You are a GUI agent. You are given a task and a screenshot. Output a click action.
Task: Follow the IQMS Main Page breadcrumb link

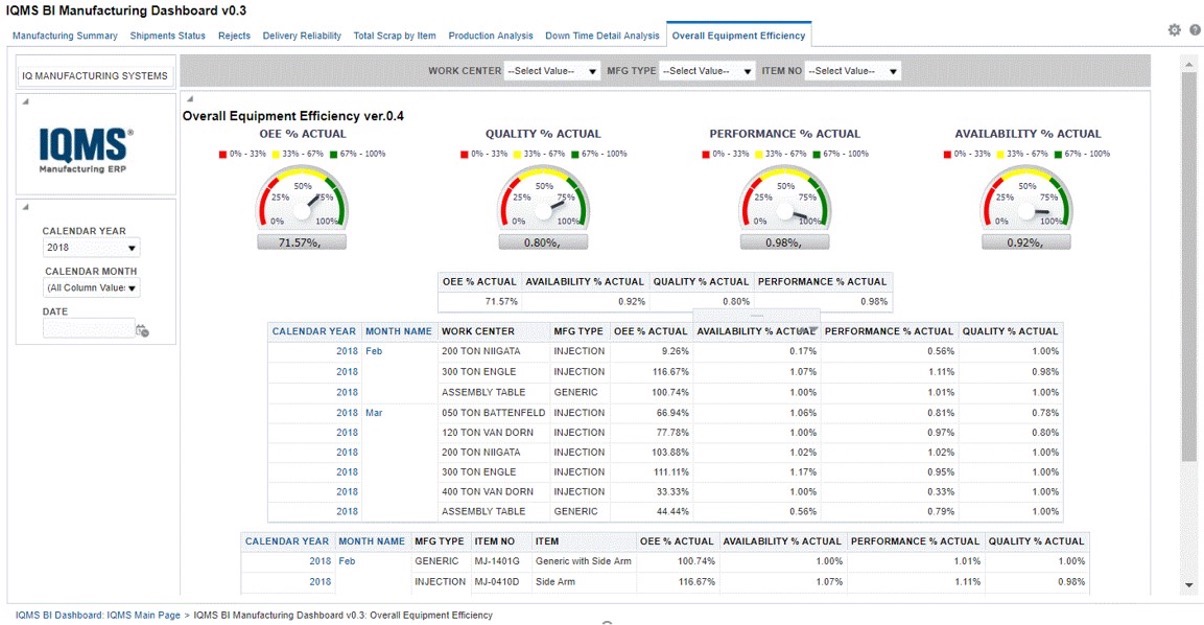click(98, 615)
